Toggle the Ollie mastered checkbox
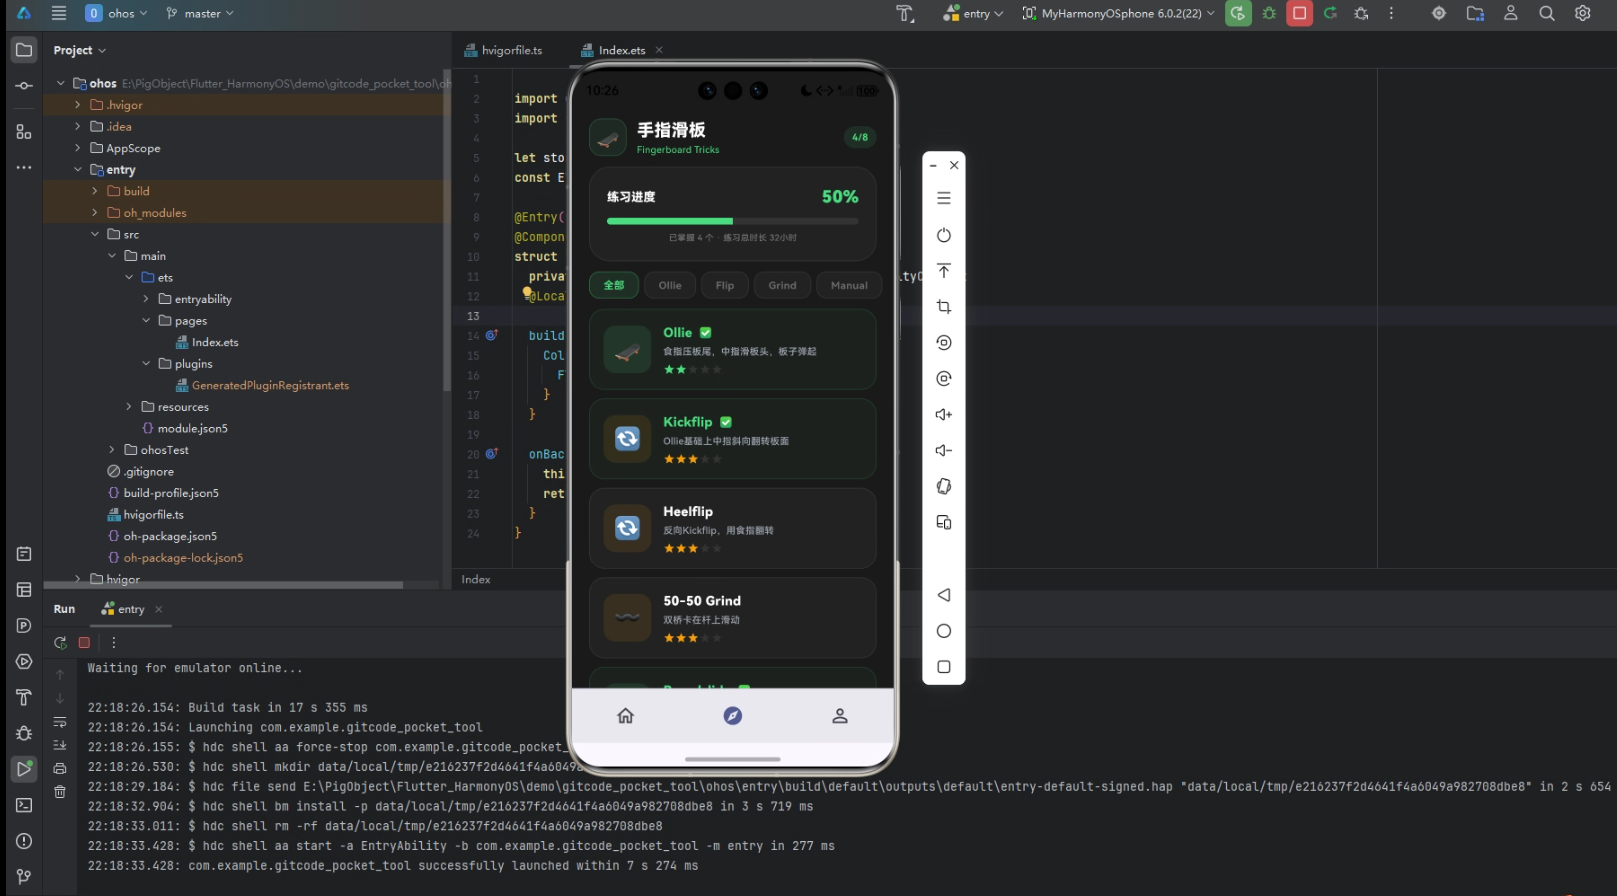 [x=705, y=333]
